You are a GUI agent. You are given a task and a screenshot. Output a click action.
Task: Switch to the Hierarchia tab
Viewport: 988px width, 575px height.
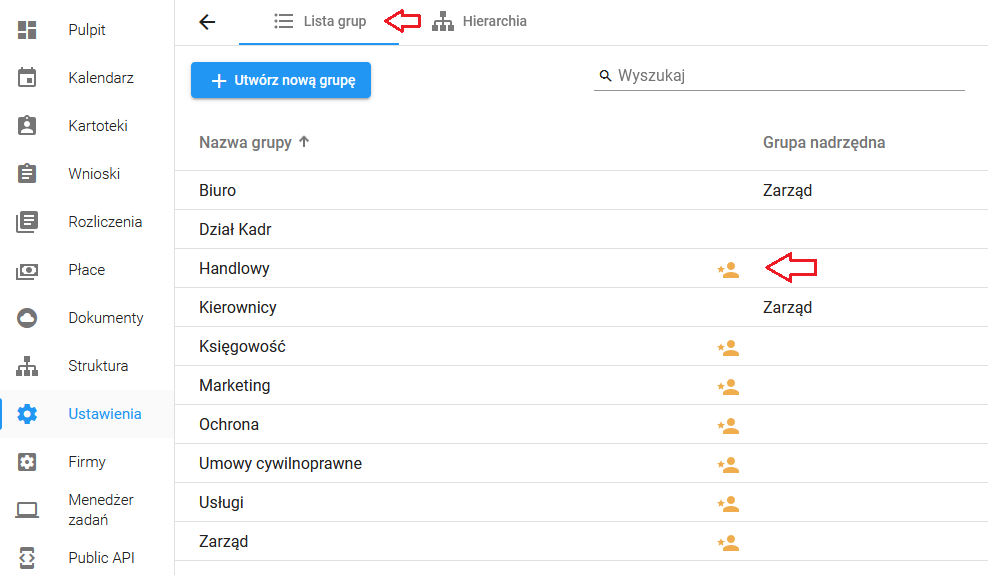tap(480, 21)
